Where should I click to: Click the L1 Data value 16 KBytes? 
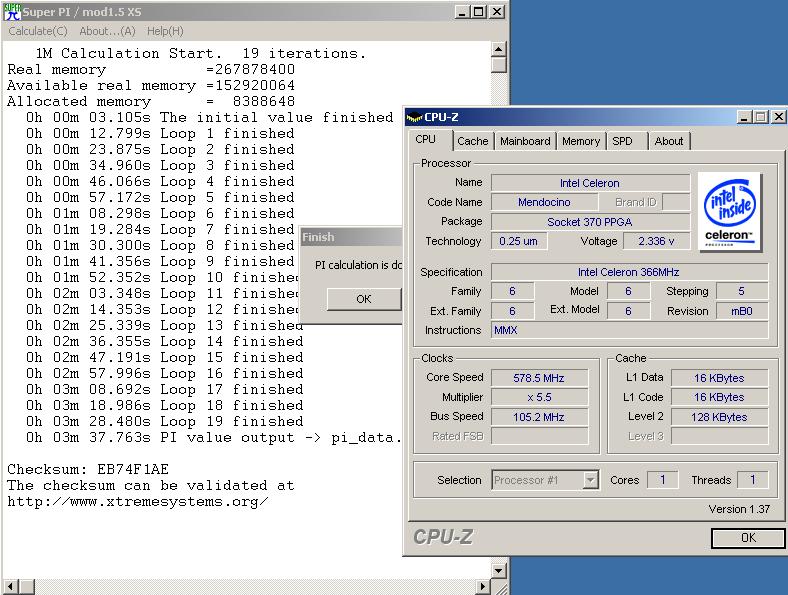coord(719,378)
